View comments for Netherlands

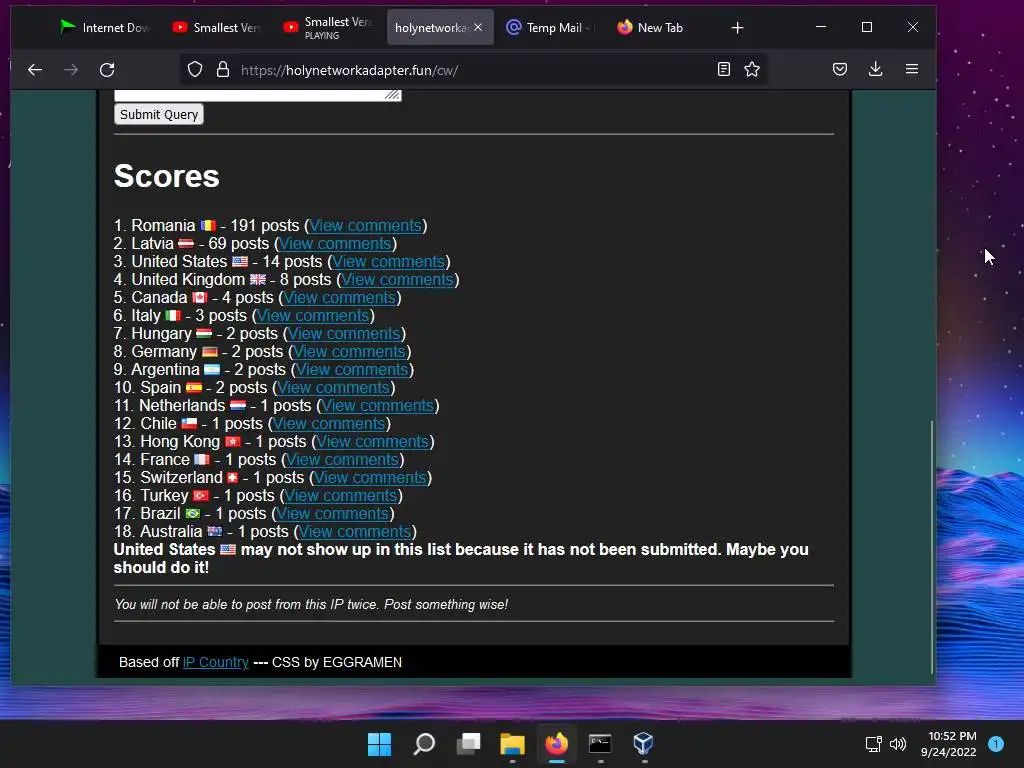point(377,406)
